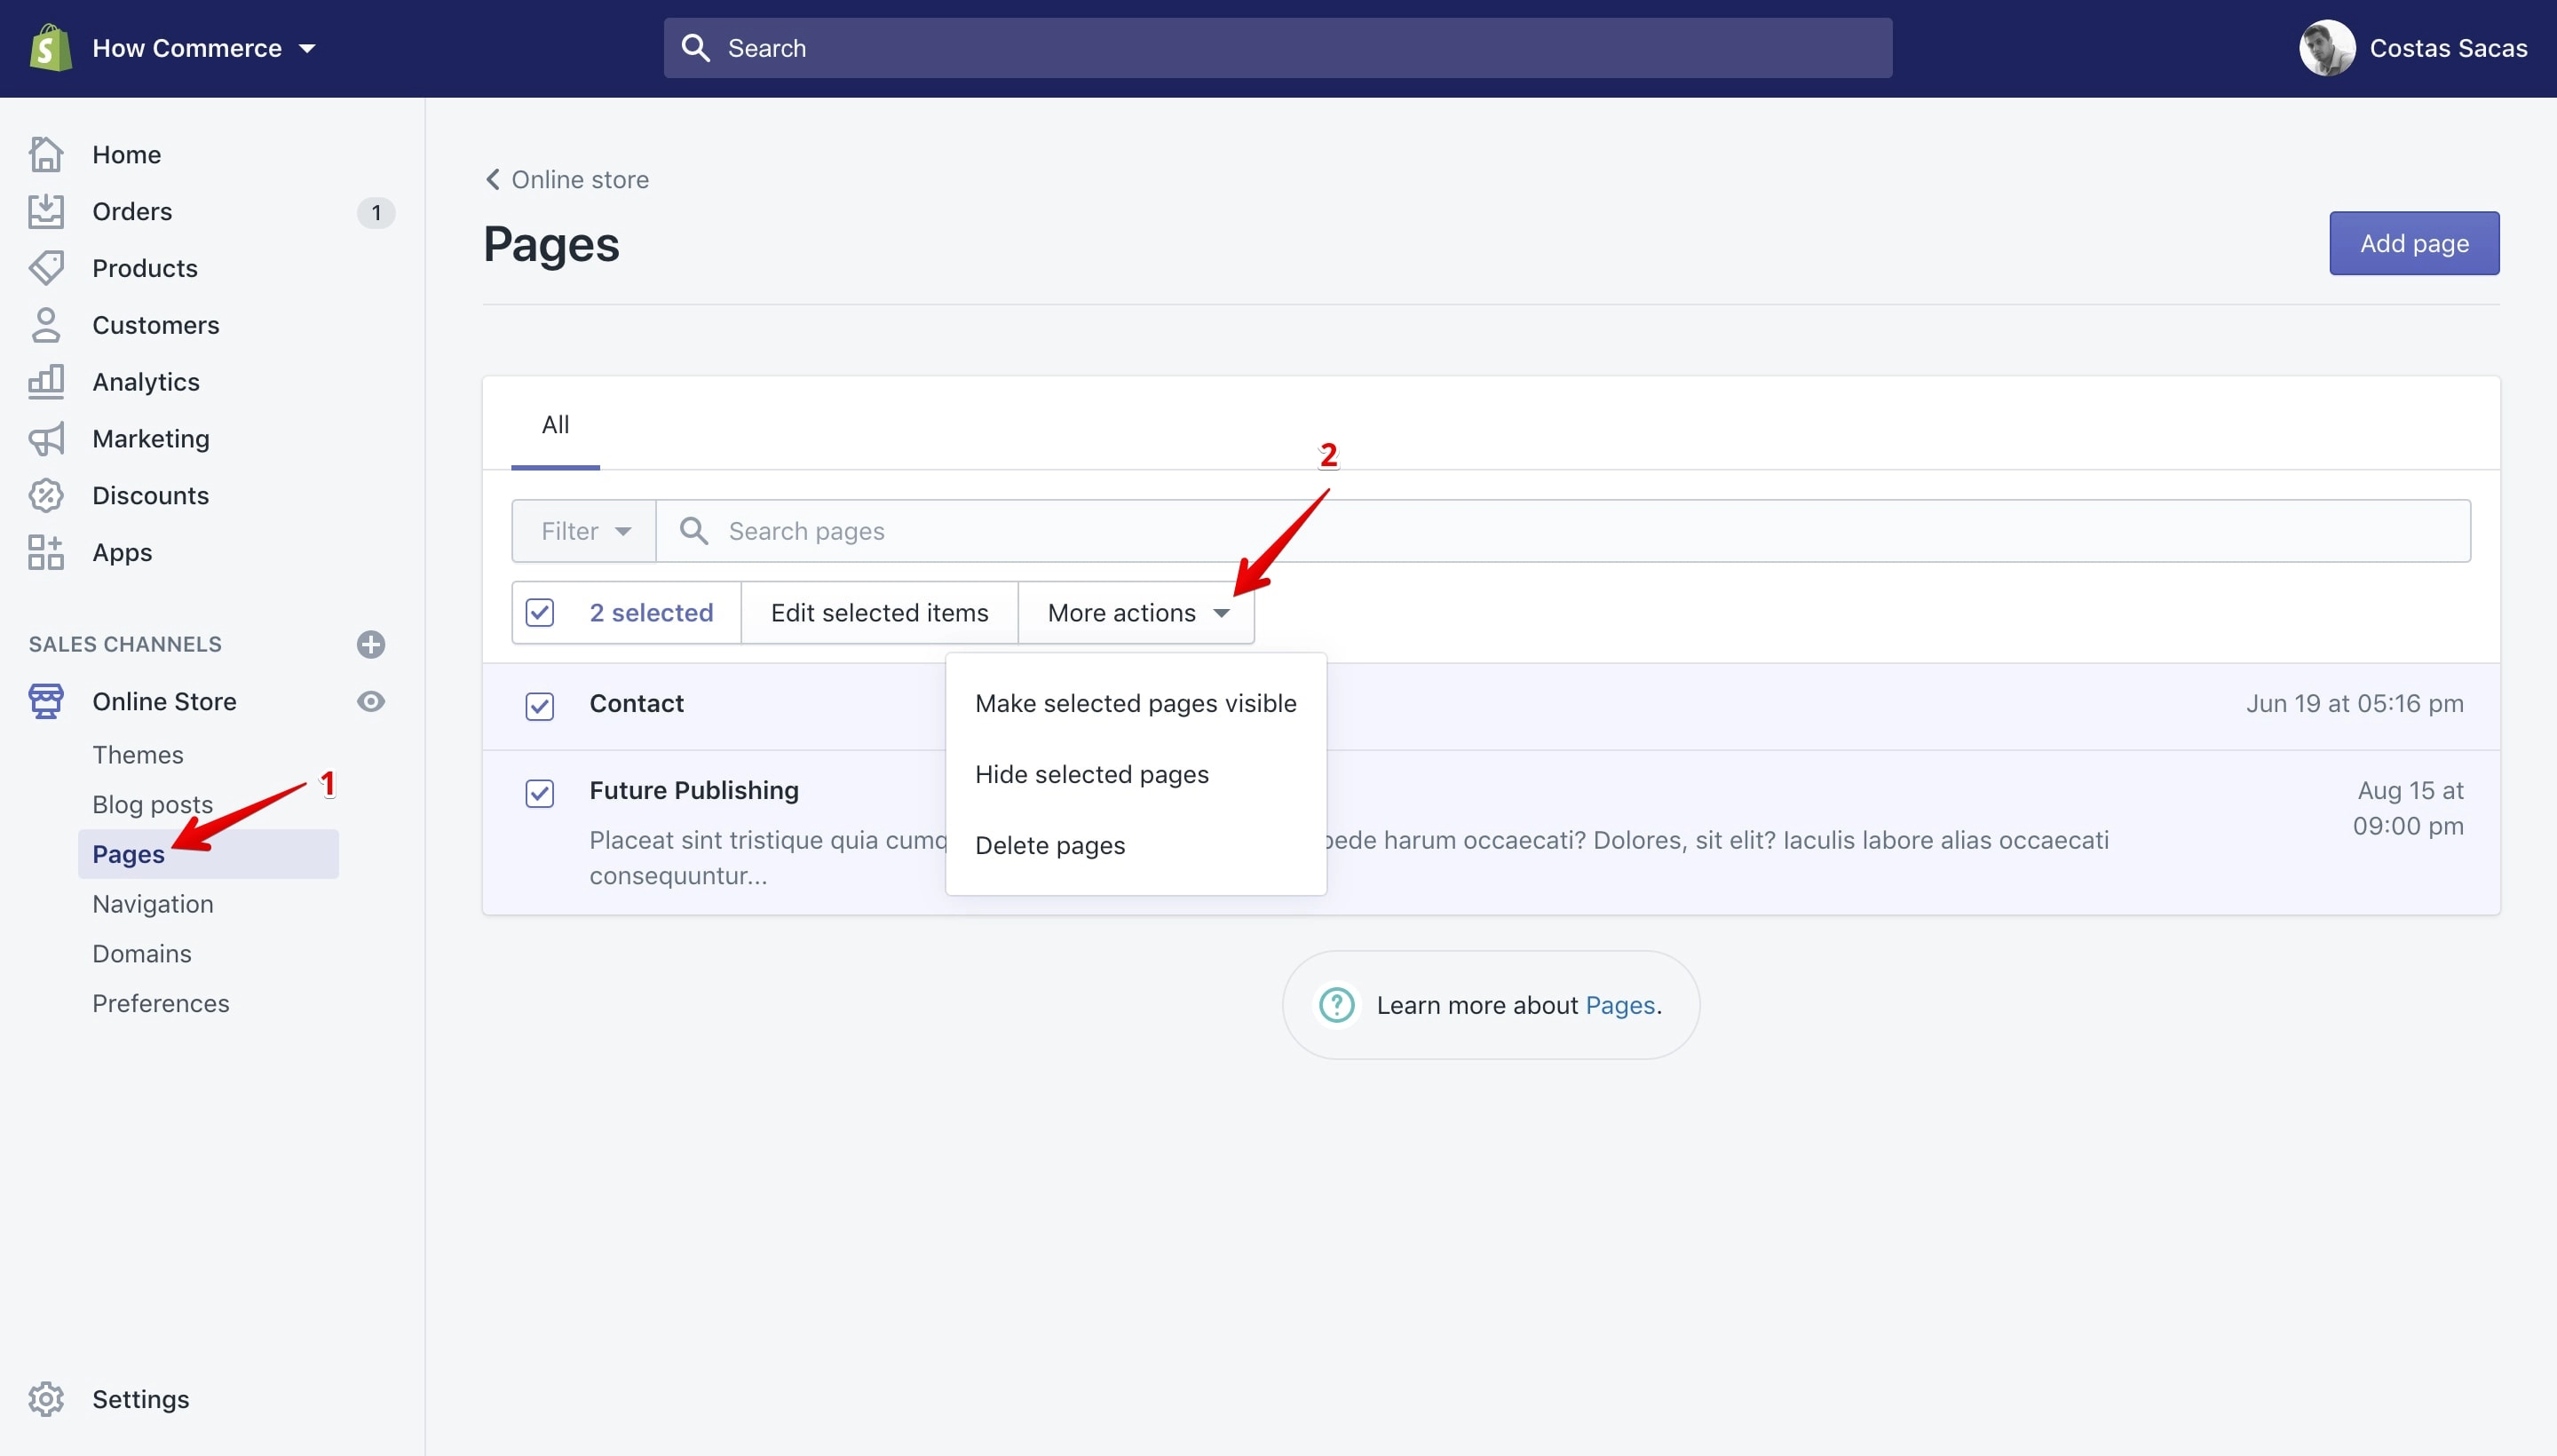Uncheck the Future Publishing page checkbox

click(x=540, y=793)
